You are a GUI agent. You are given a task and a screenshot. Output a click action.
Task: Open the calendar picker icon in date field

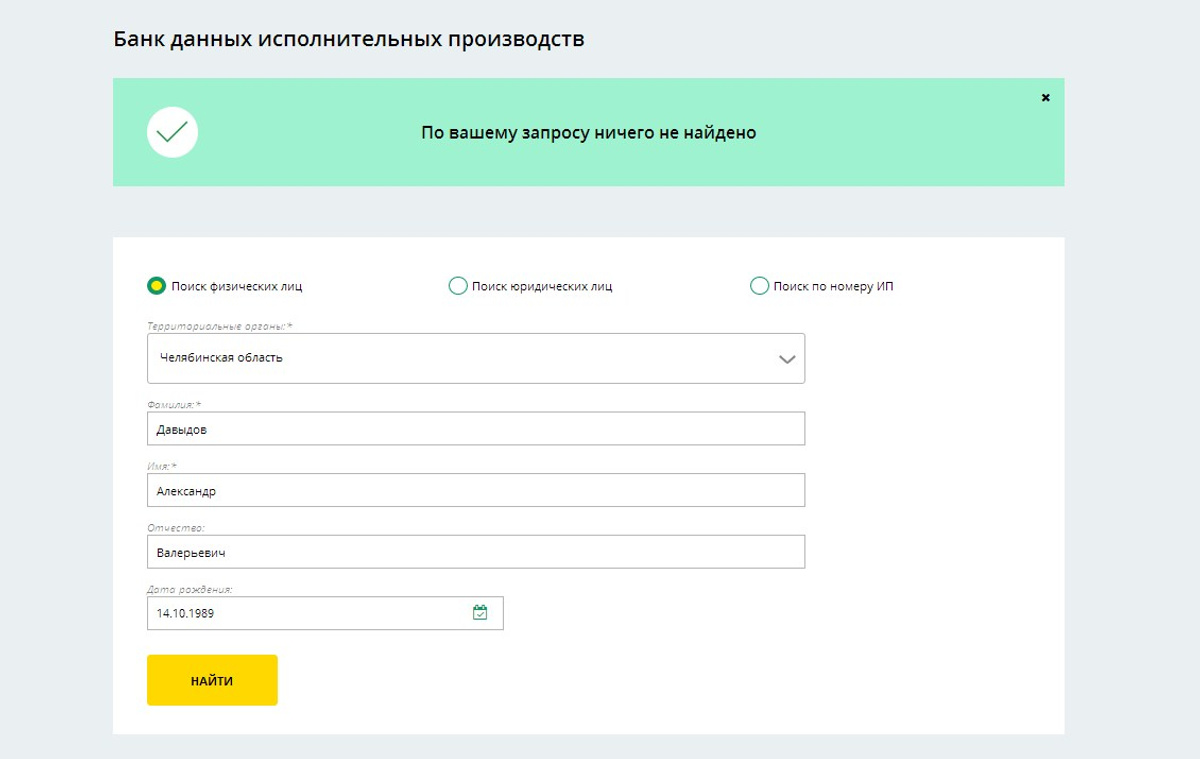click(480, 612)
